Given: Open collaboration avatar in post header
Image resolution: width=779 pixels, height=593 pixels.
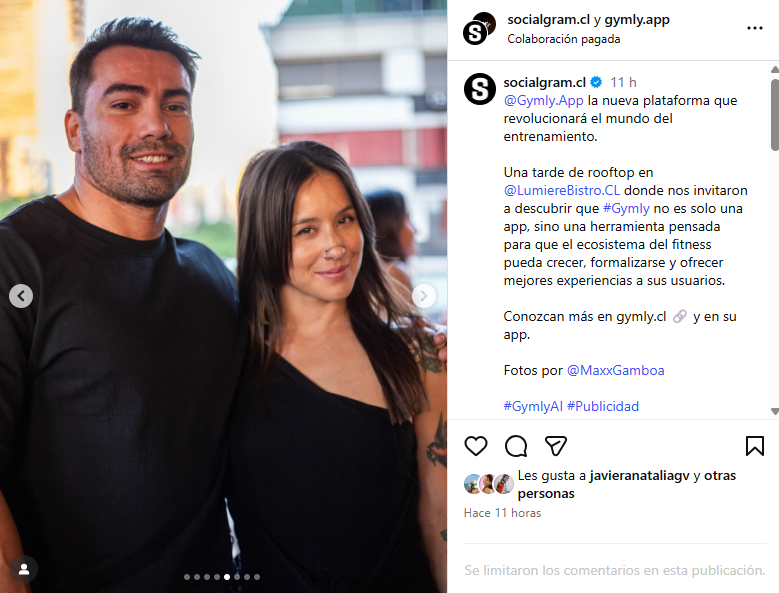Looking at the screenshot, I should [x=479, y=28].
